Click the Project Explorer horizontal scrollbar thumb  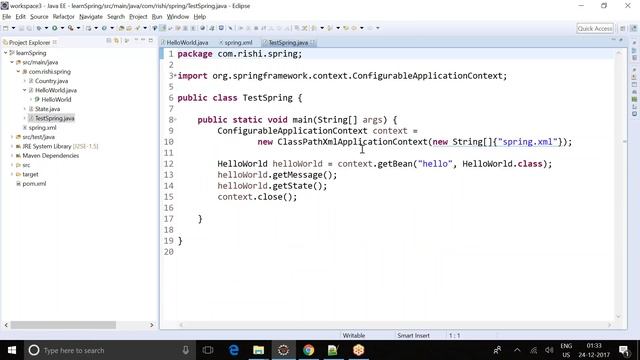coord(63,325)
